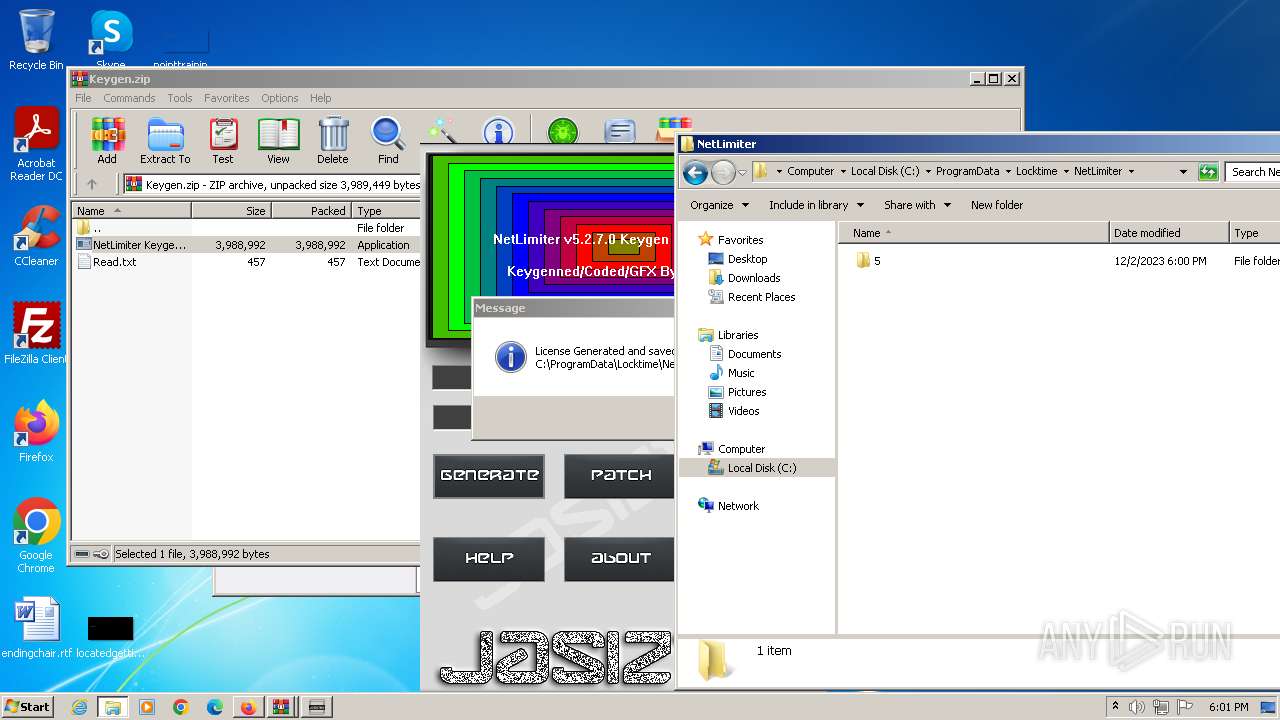Select CCleaner desktop icon
This screenshot has width=1280, height=720.
[x=36, y=235]
